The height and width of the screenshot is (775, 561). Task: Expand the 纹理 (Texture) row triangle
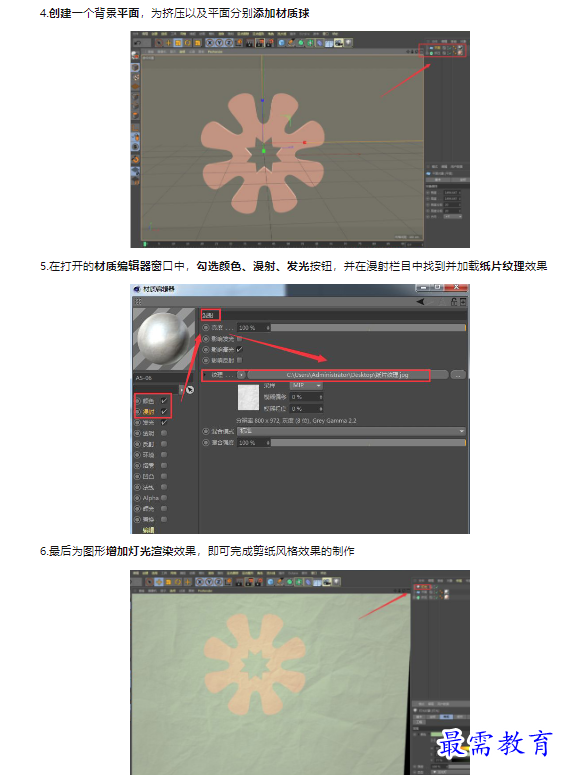[205, 375]
